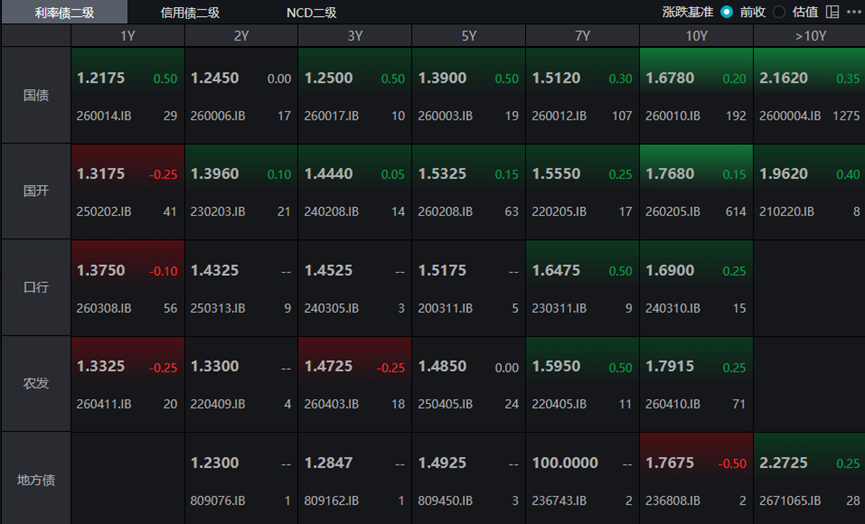Click bond code 210220.IB
The image size is (865, 524).
(x=787, y=212)
